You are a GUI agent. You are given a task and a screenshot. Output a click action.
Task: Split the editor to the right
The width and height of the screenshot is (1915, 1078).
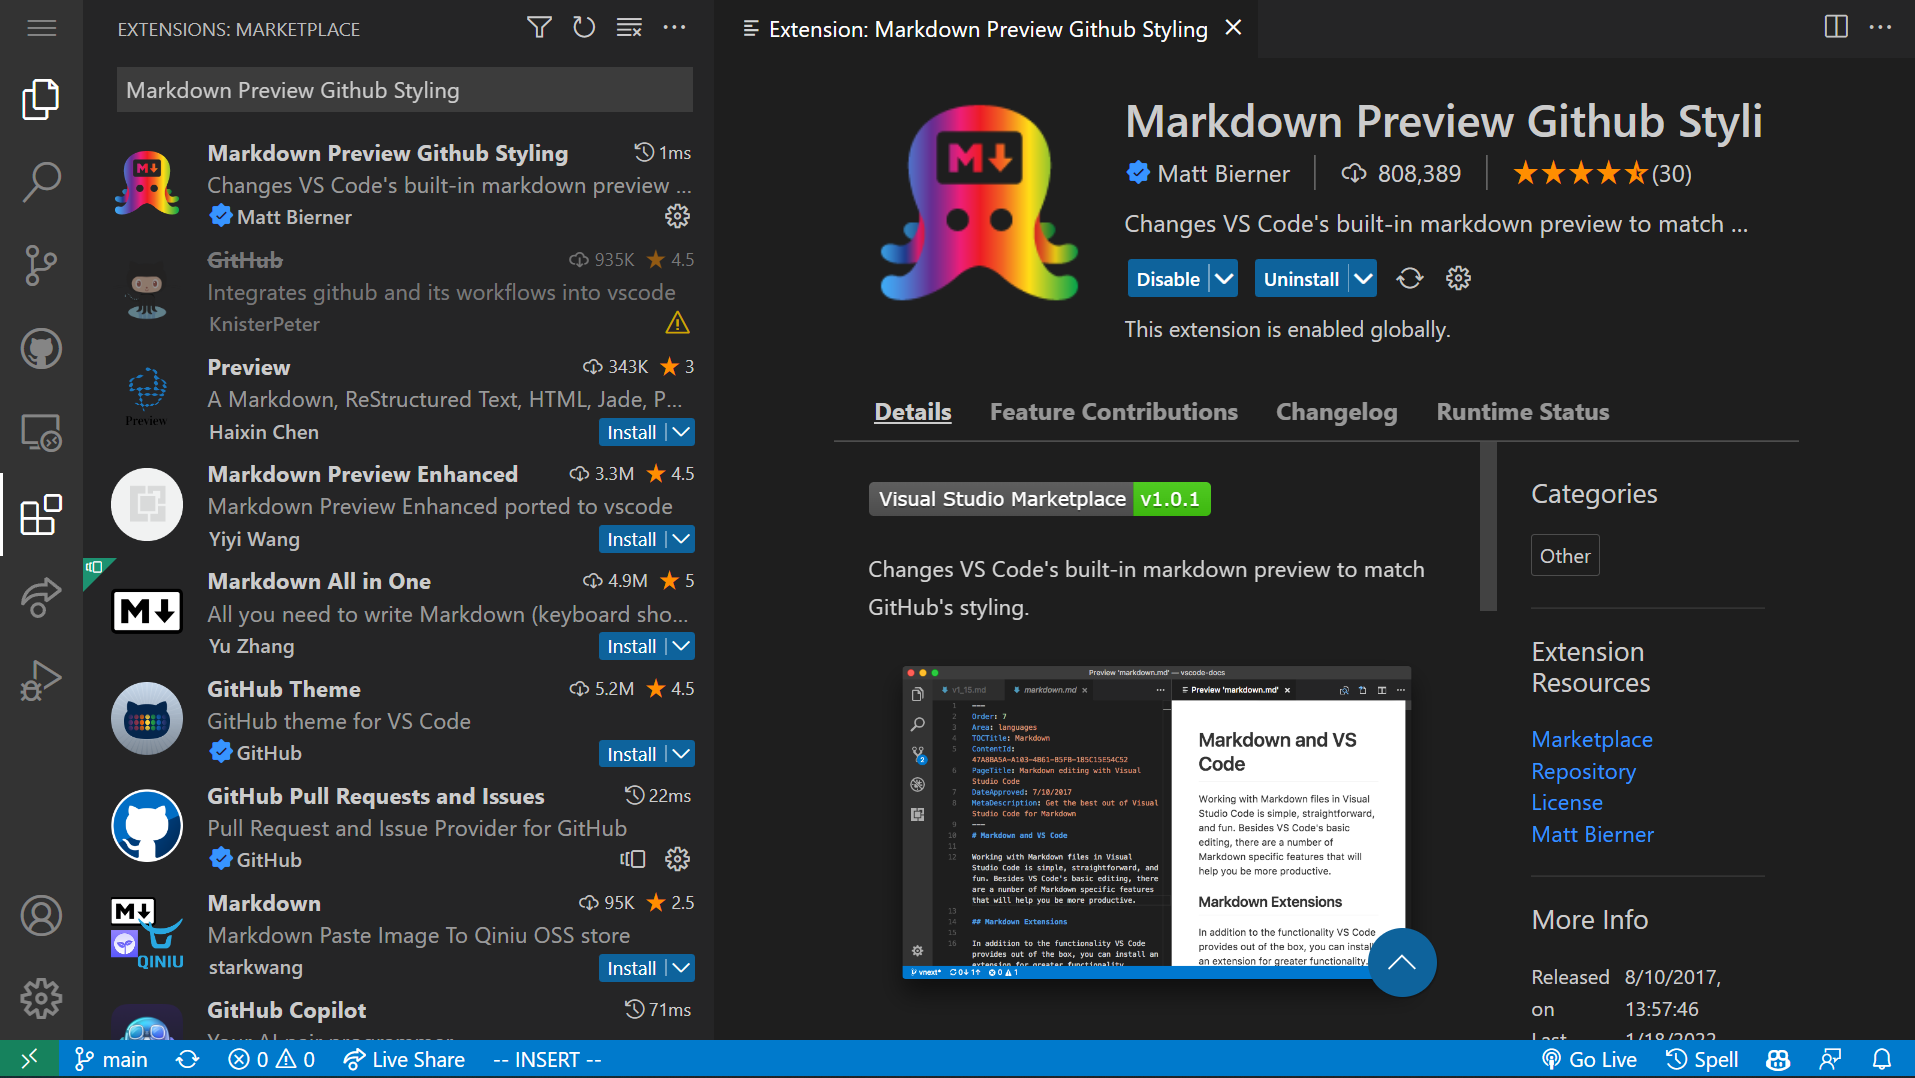(1836, 27)
